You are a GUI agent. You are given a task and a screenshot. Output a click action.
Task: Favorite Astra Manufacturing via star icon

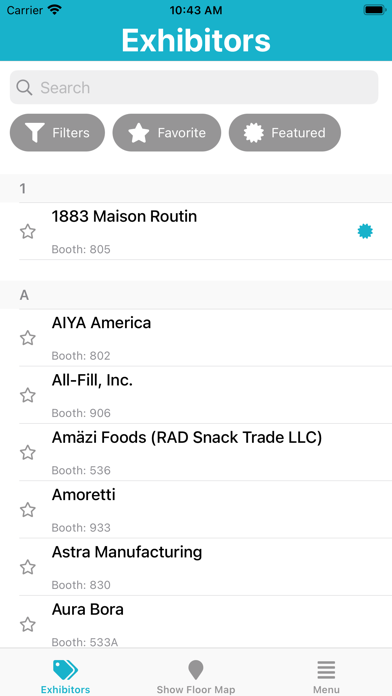point(28,567)
